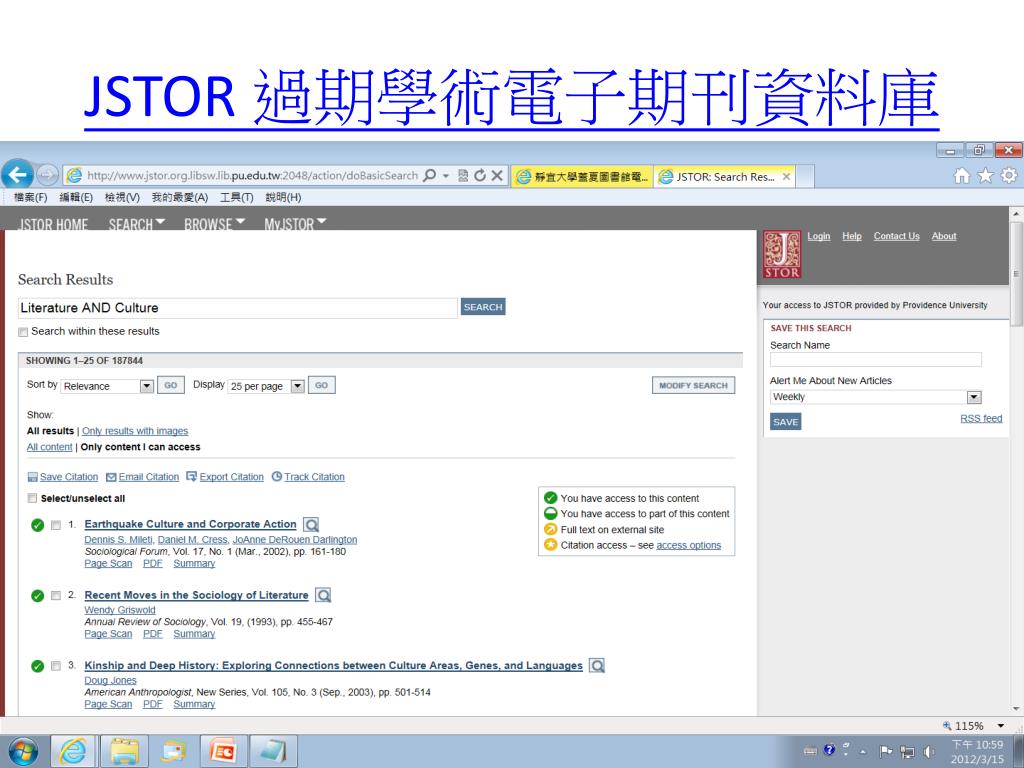Toggle the Select/unselect all checkbox

[32, 498]
